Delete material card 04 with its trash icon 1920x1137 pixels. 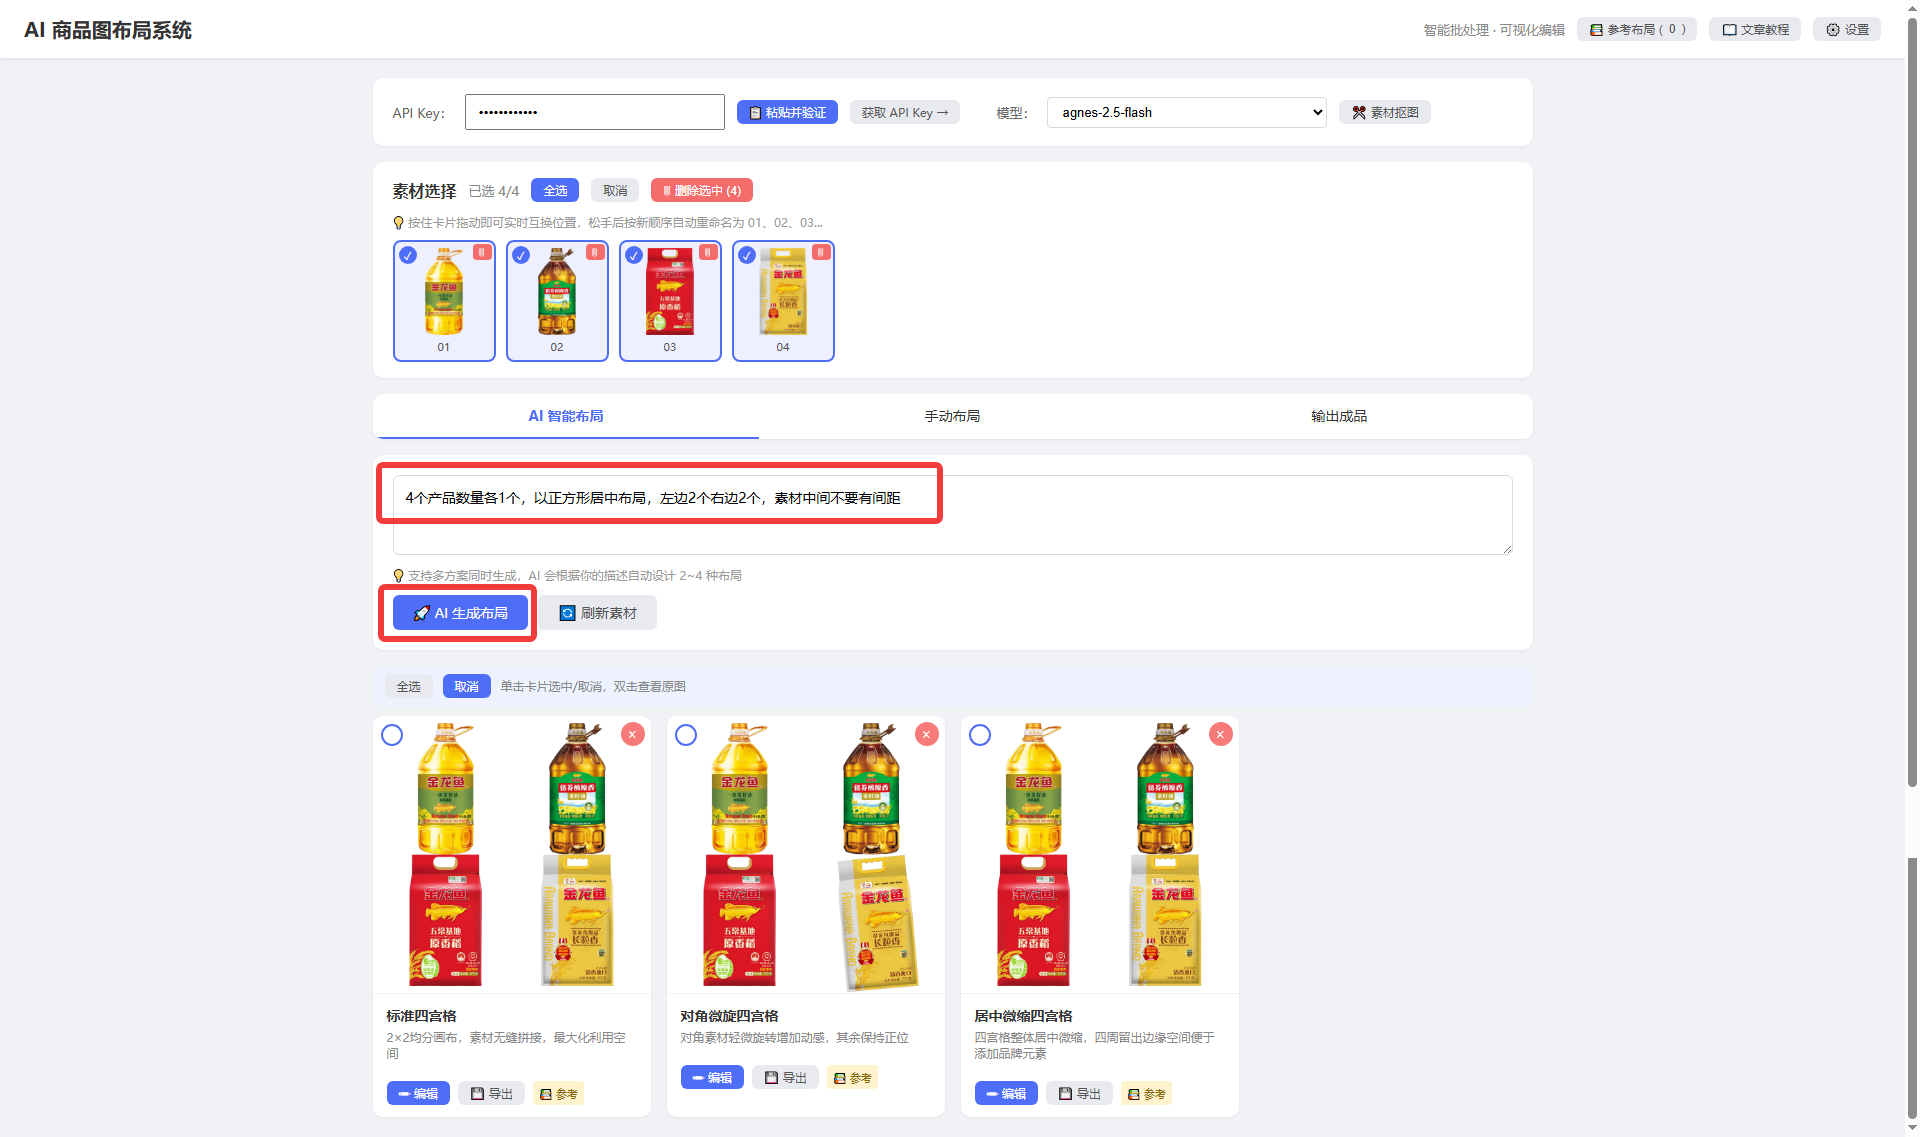point(821,253)
